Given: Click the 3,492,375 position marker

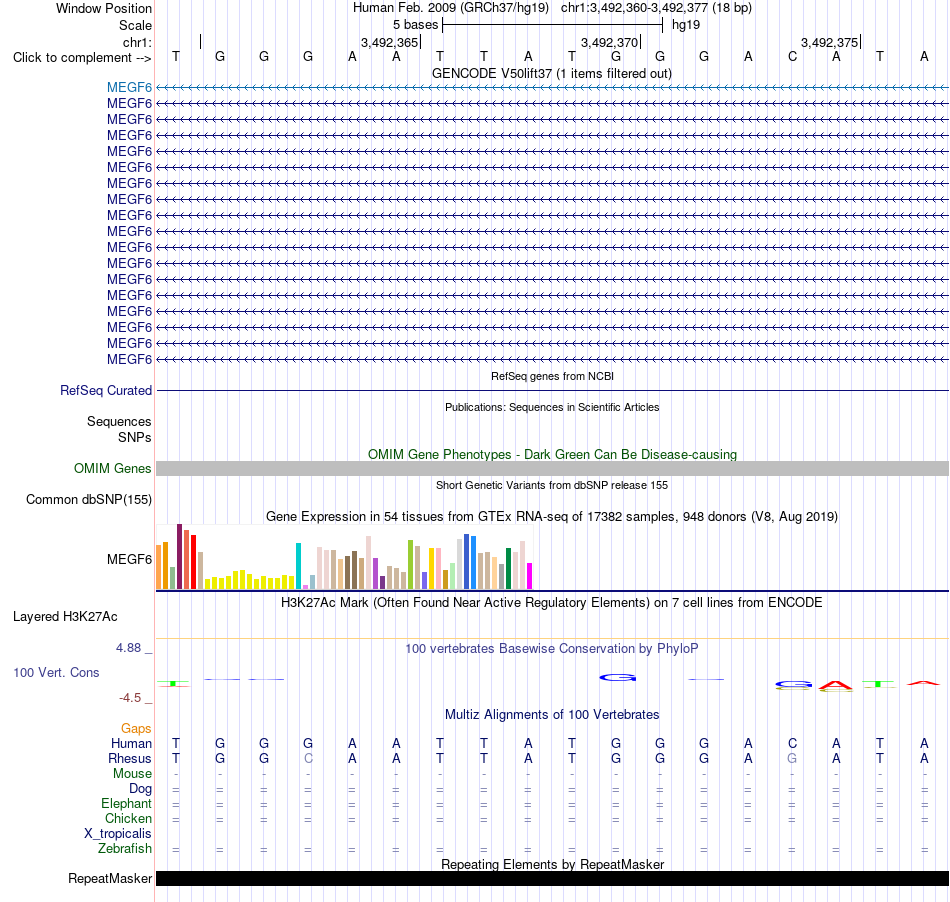Looking at the screenshot, I should (830, 42).
